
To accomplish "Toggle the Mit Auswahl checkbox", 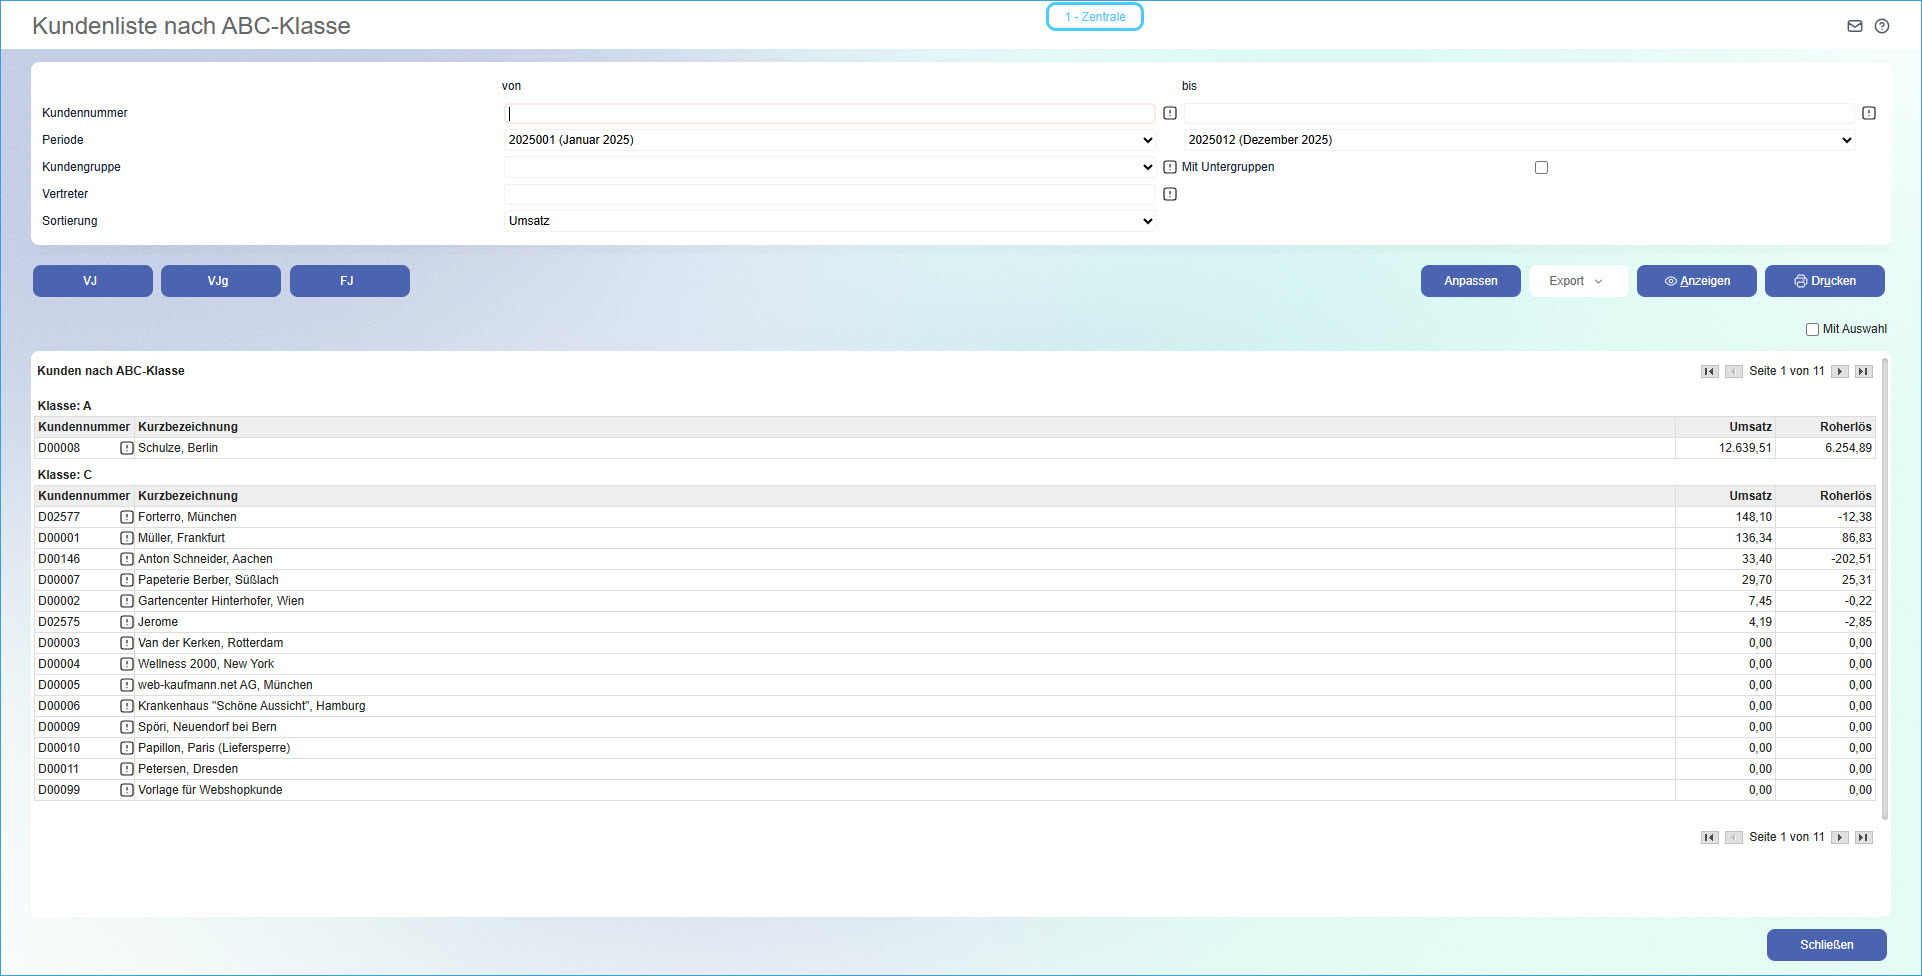I will [x=1812, y=329].
